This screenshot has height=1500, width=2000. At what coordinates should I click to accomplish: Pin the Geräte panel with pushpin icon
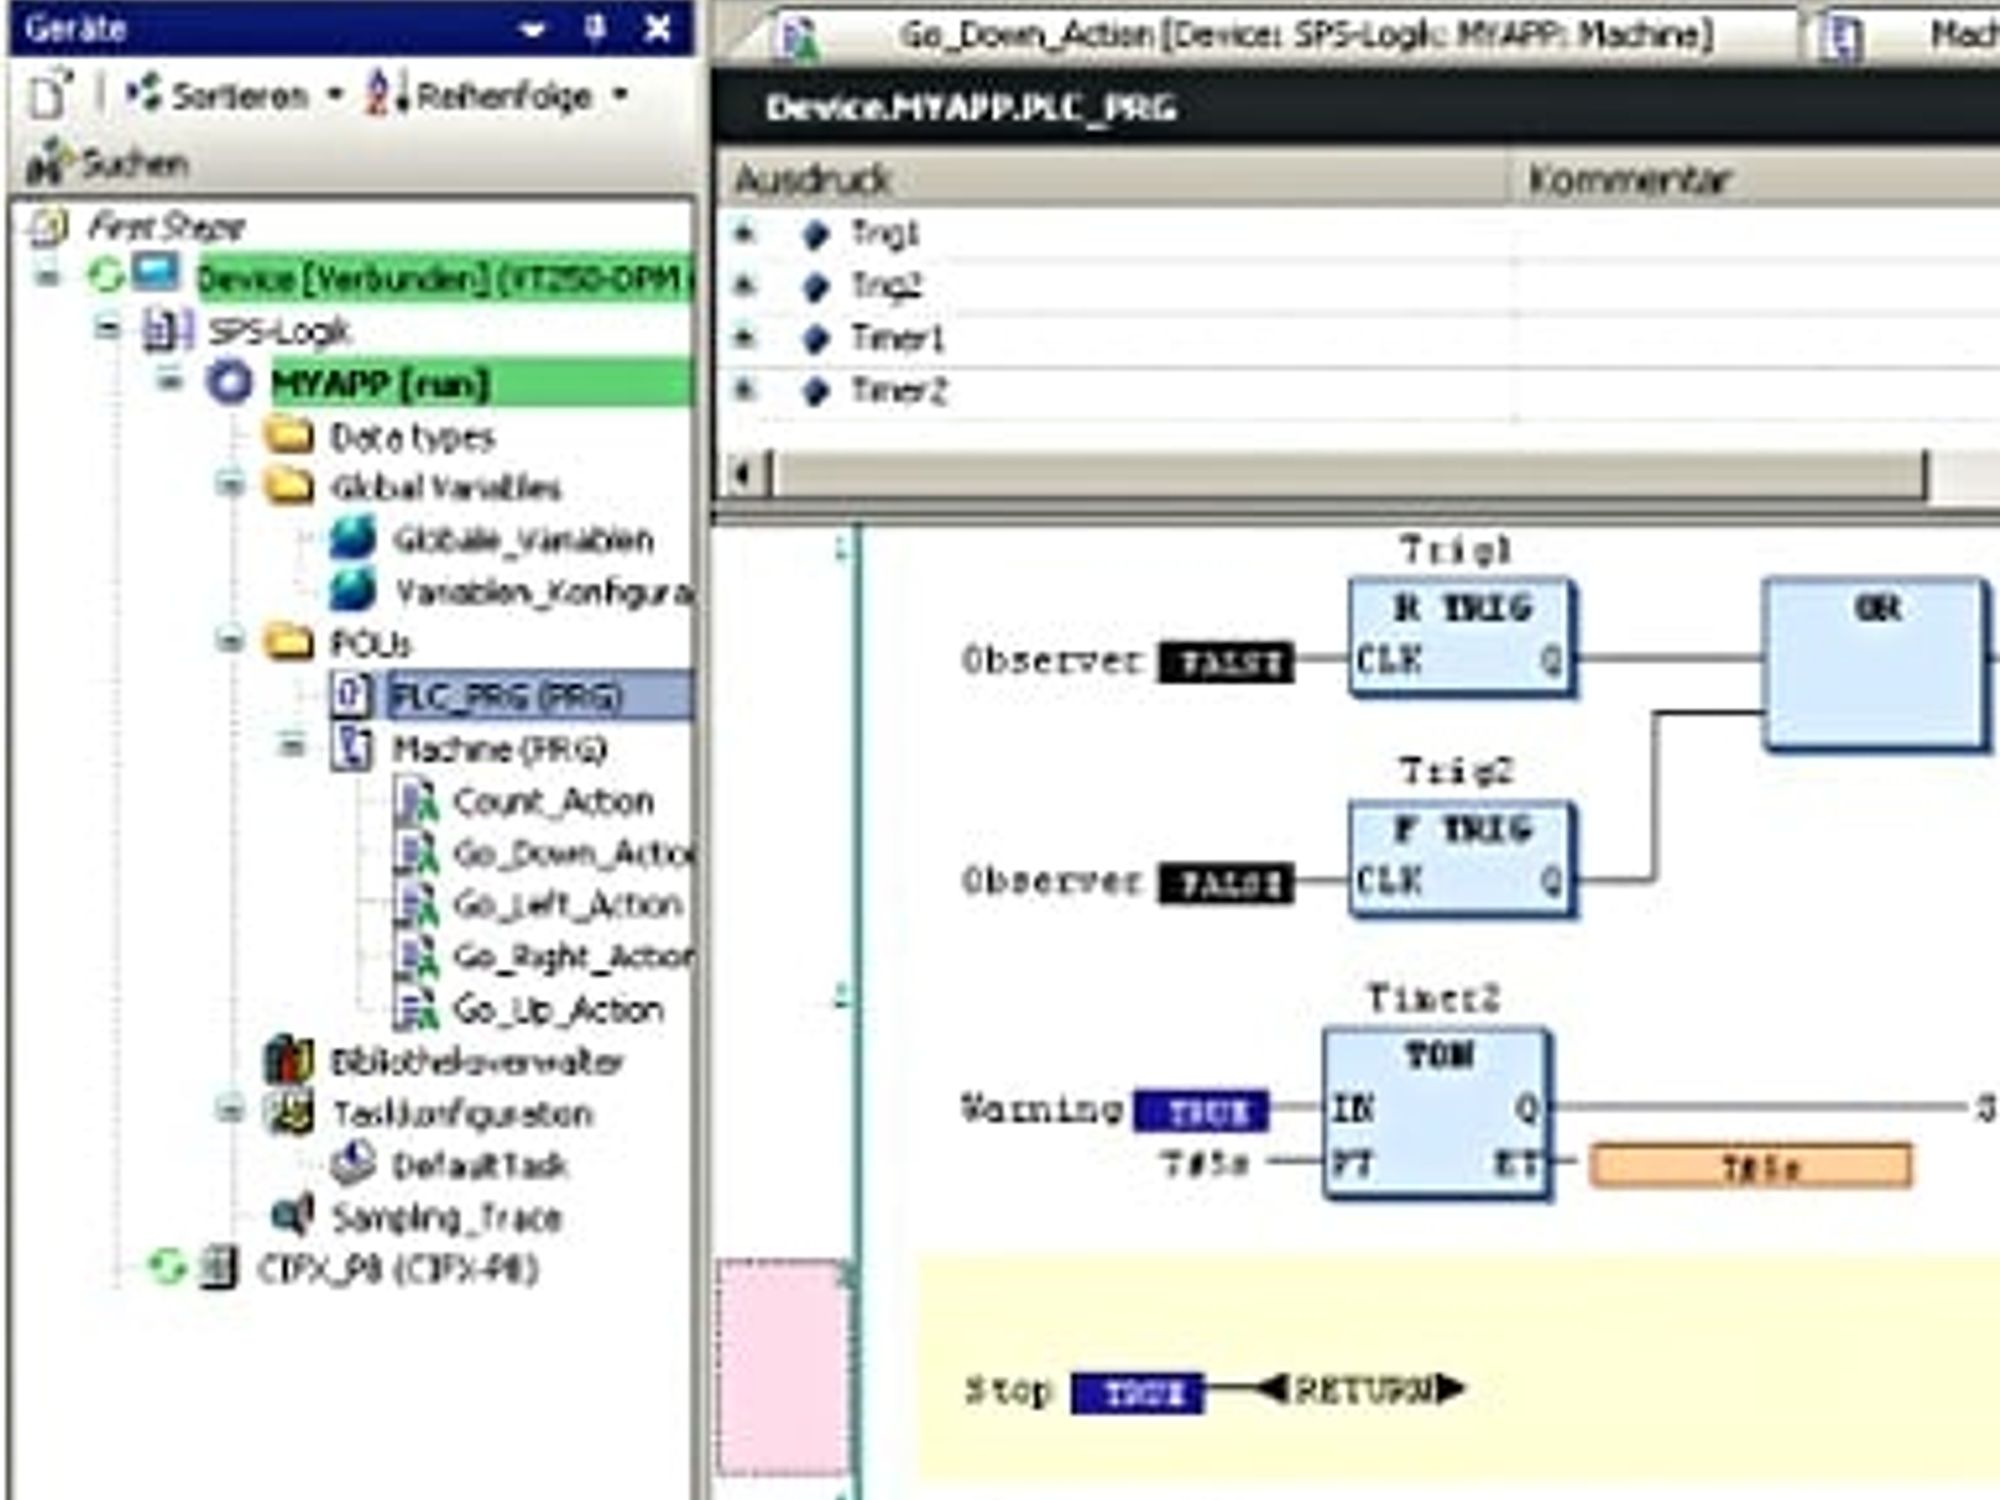tap(594, 28)
